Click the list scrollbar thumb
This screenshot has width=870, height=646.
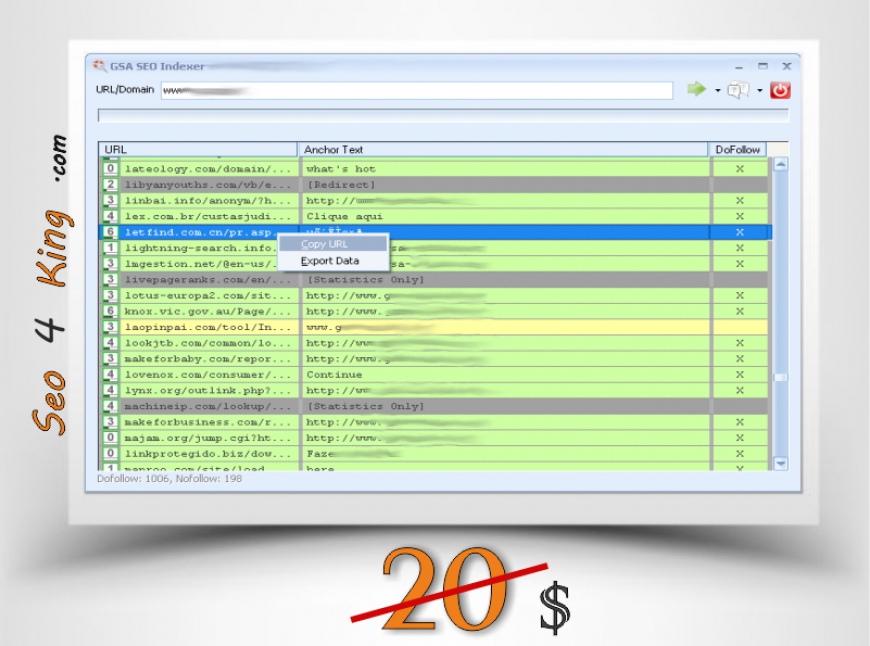[781, 377]
